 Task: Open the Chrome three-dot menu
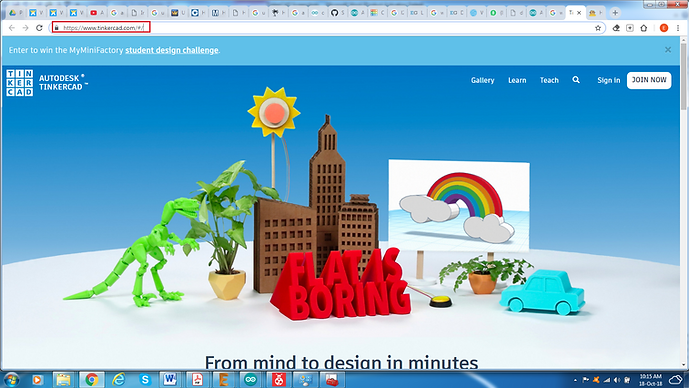point(678,28)
